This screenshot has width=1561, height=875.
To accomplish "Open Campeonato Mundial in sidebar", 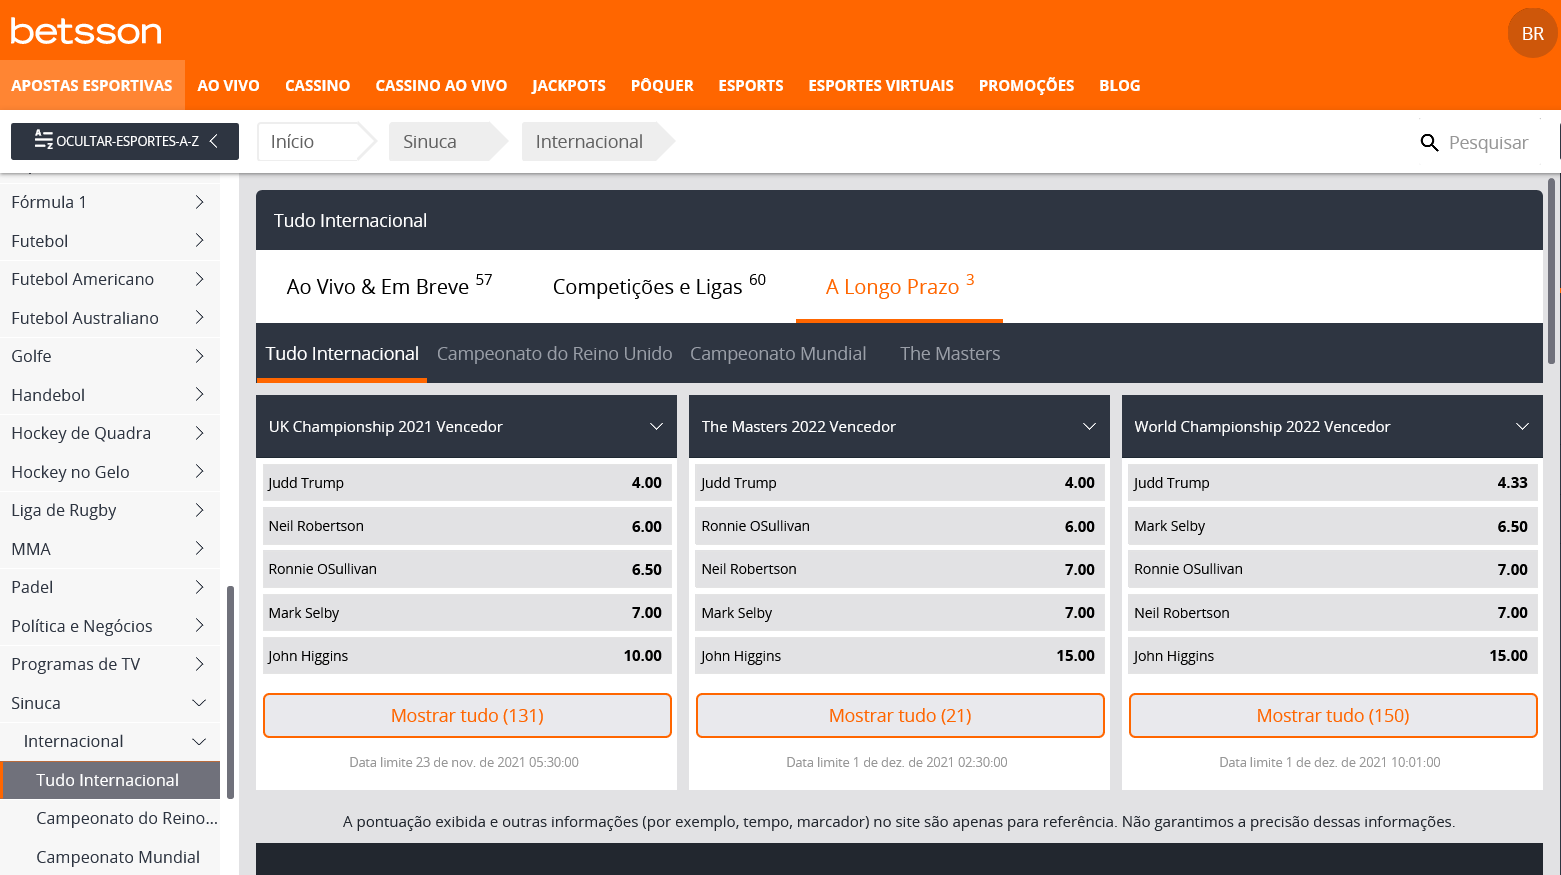I will tap(110, 857).
